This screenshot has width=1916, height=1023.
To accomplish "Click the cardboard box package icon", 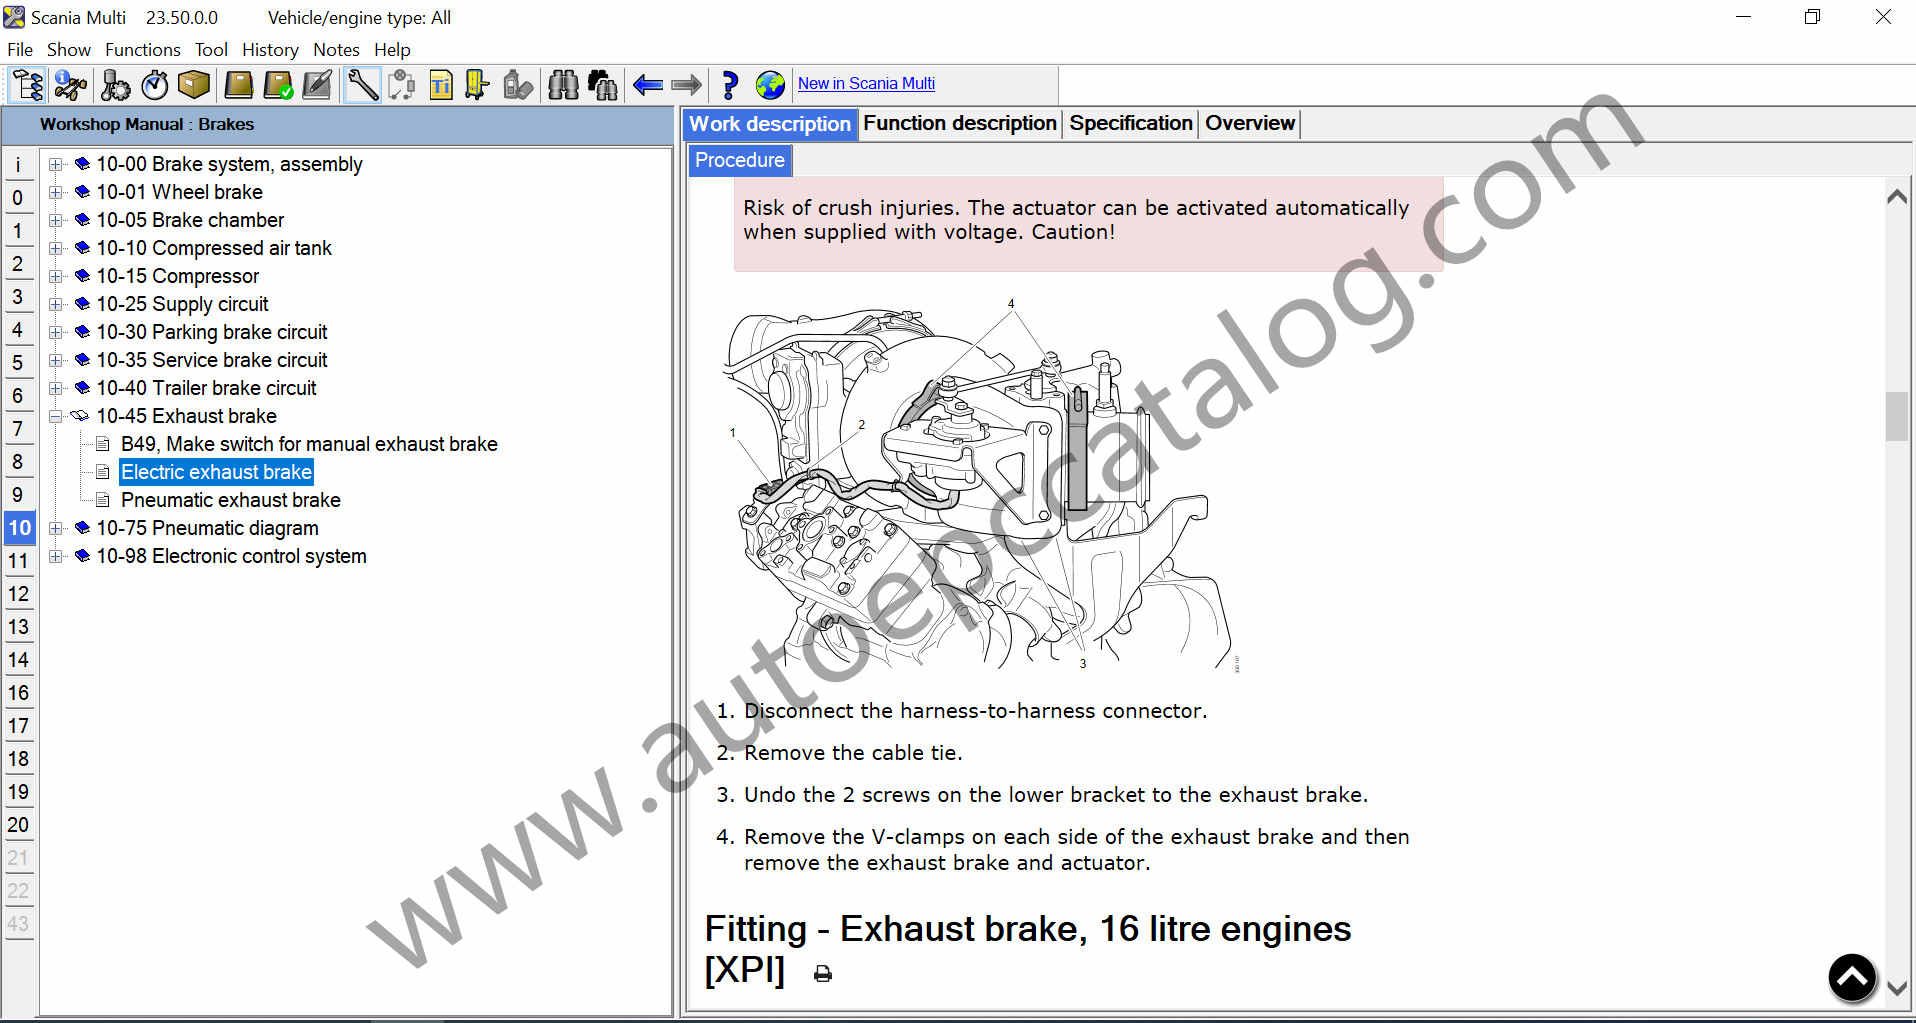I will coord(194,85).
